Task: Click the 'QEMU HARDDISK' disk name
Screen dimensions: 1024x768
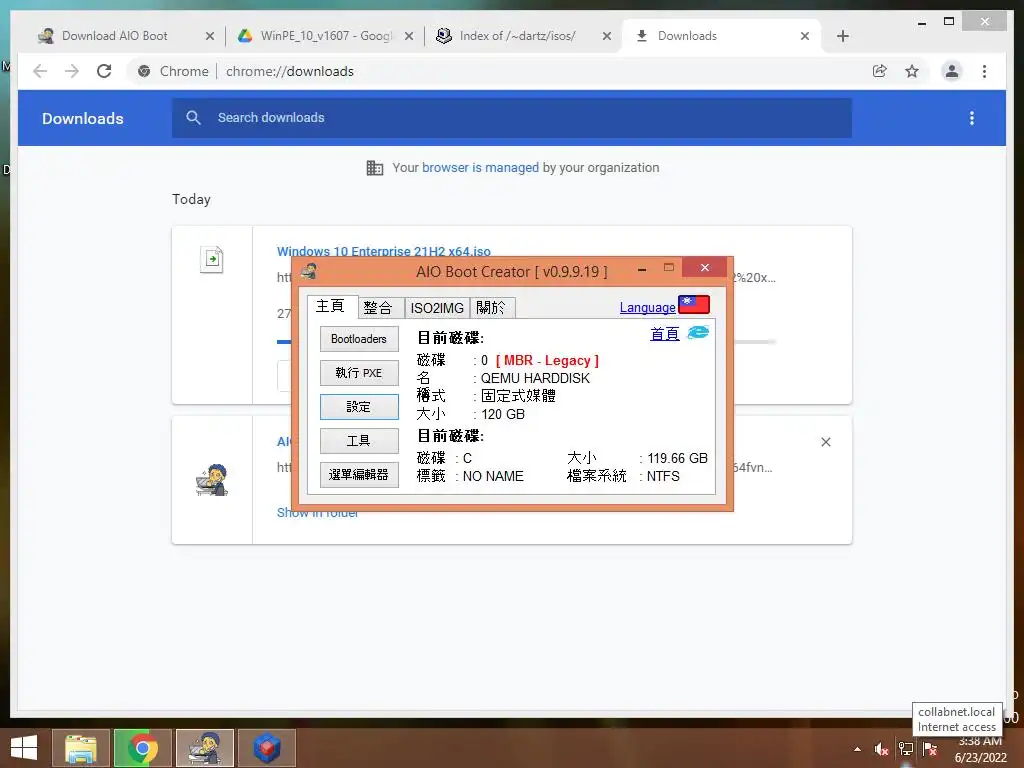Action: (x=535, y=378)
